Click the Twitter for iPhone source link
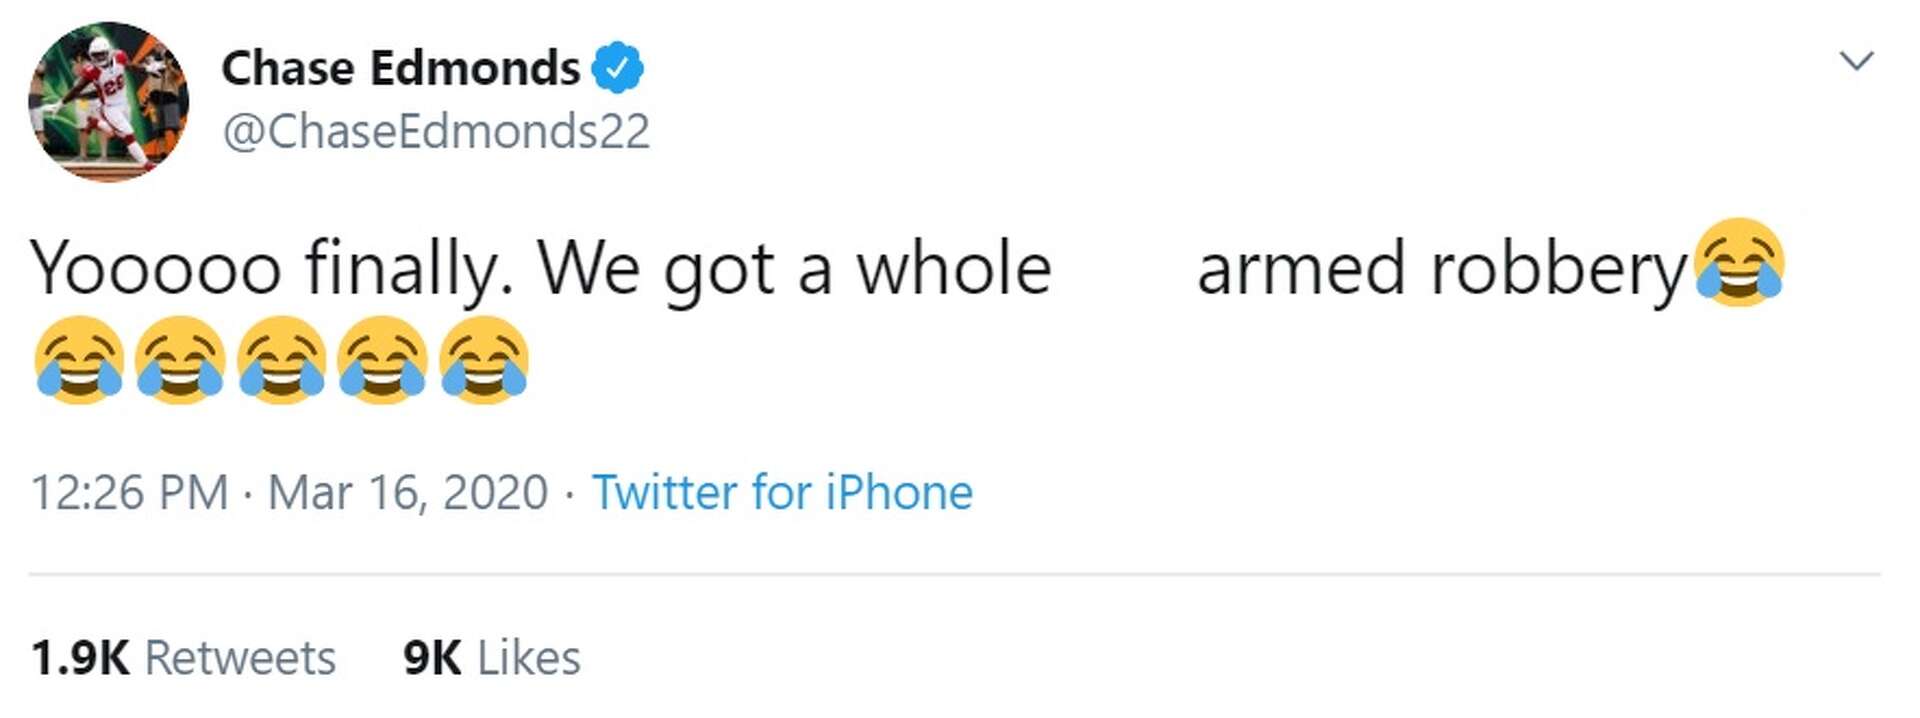 (782, 492)
